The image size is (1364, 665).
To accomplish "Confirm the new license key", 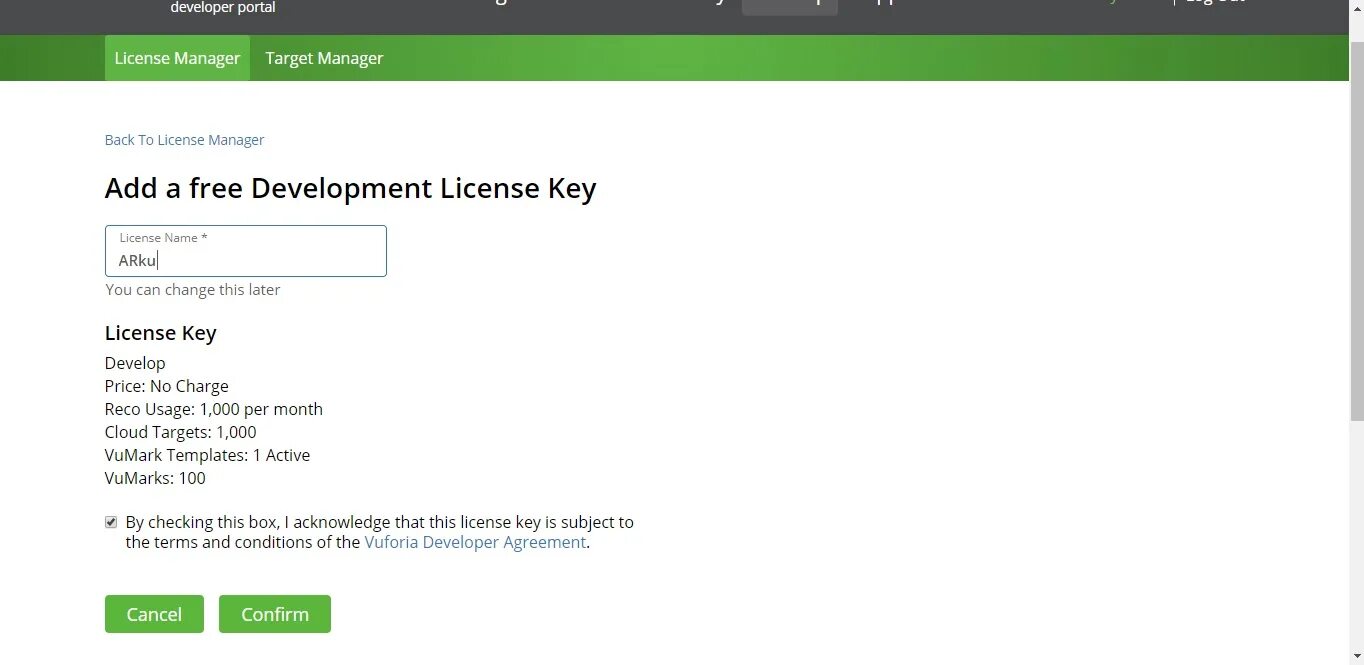I will coord(275,613).
